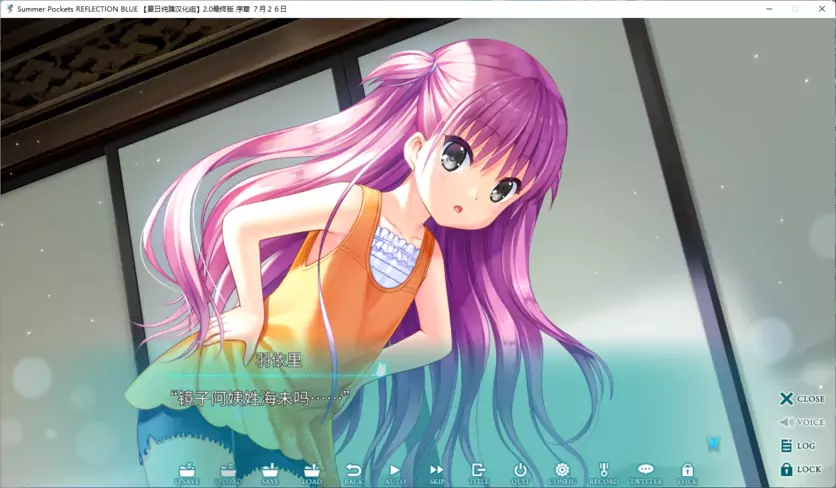Screen dimensions: 836x488
Task: Click the blue butterfly advance indicator
Action: (713, 443)
